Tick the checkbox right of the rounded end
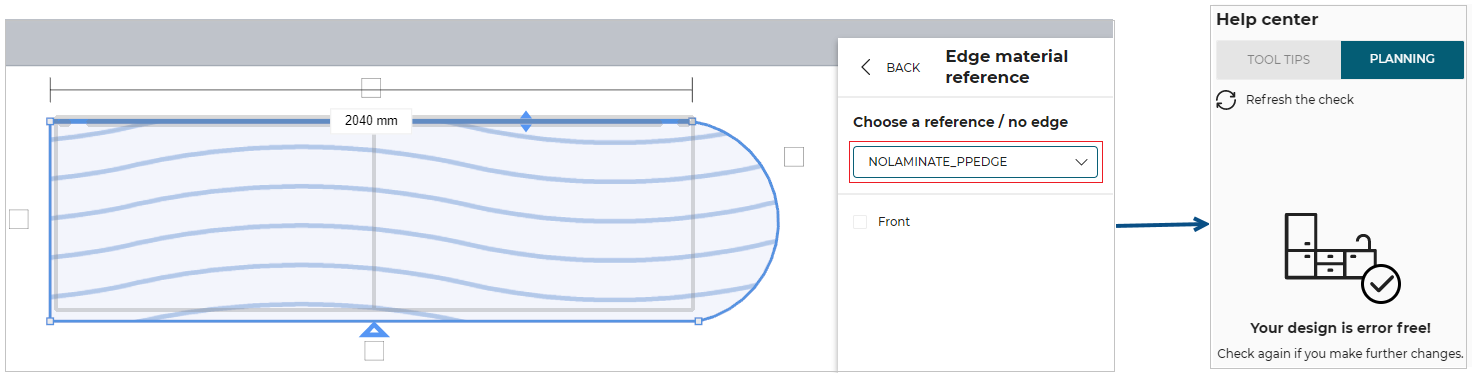 794,157
